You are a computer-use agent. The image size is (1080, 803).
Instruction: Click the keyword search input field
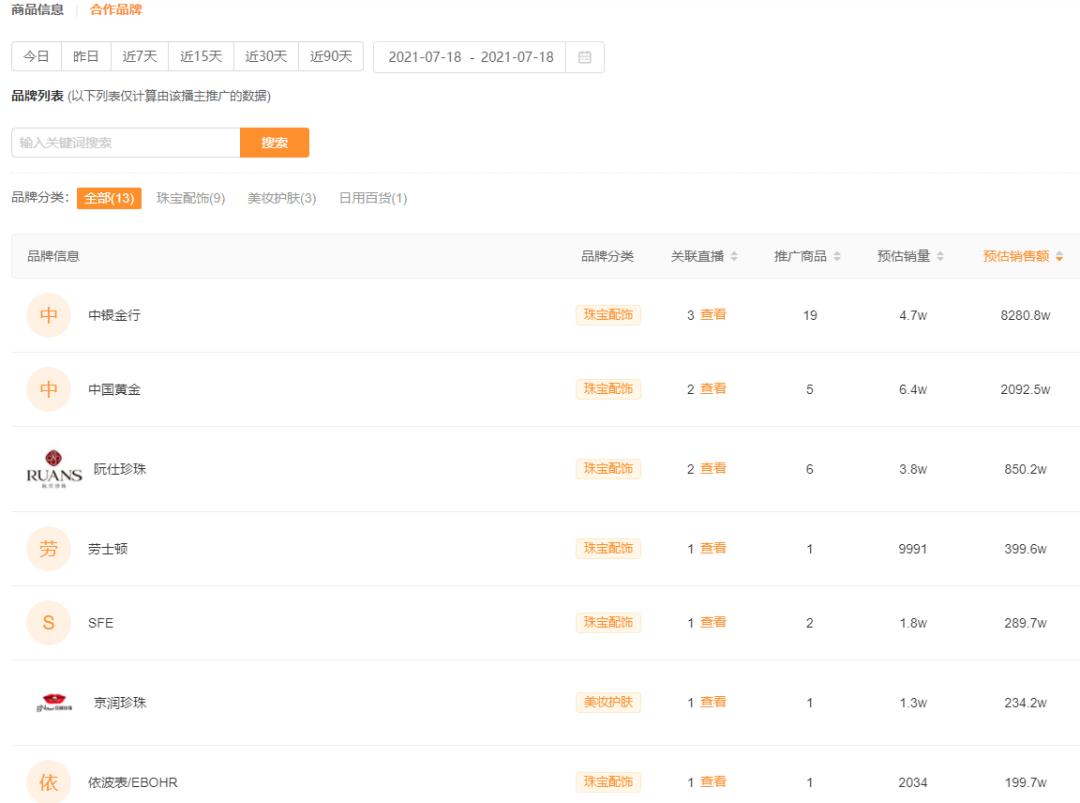[x=120, y=142]
